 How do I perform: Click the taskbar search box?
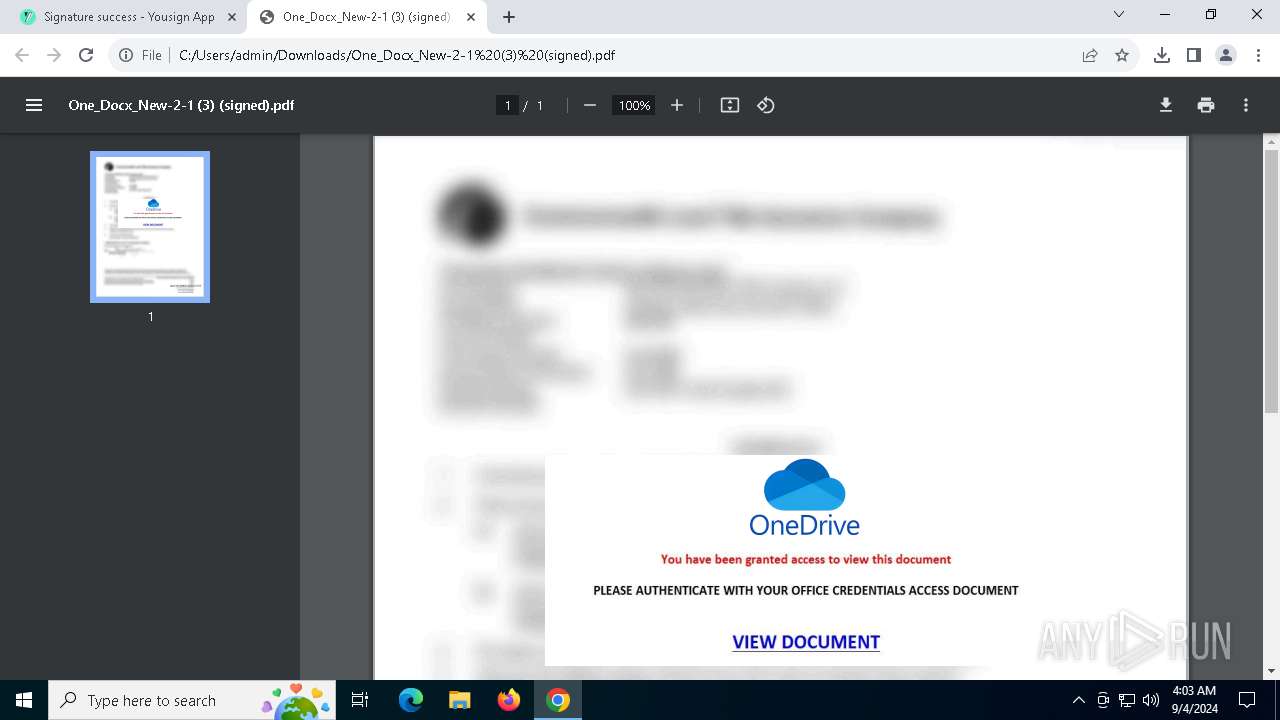tap(192, 700)
